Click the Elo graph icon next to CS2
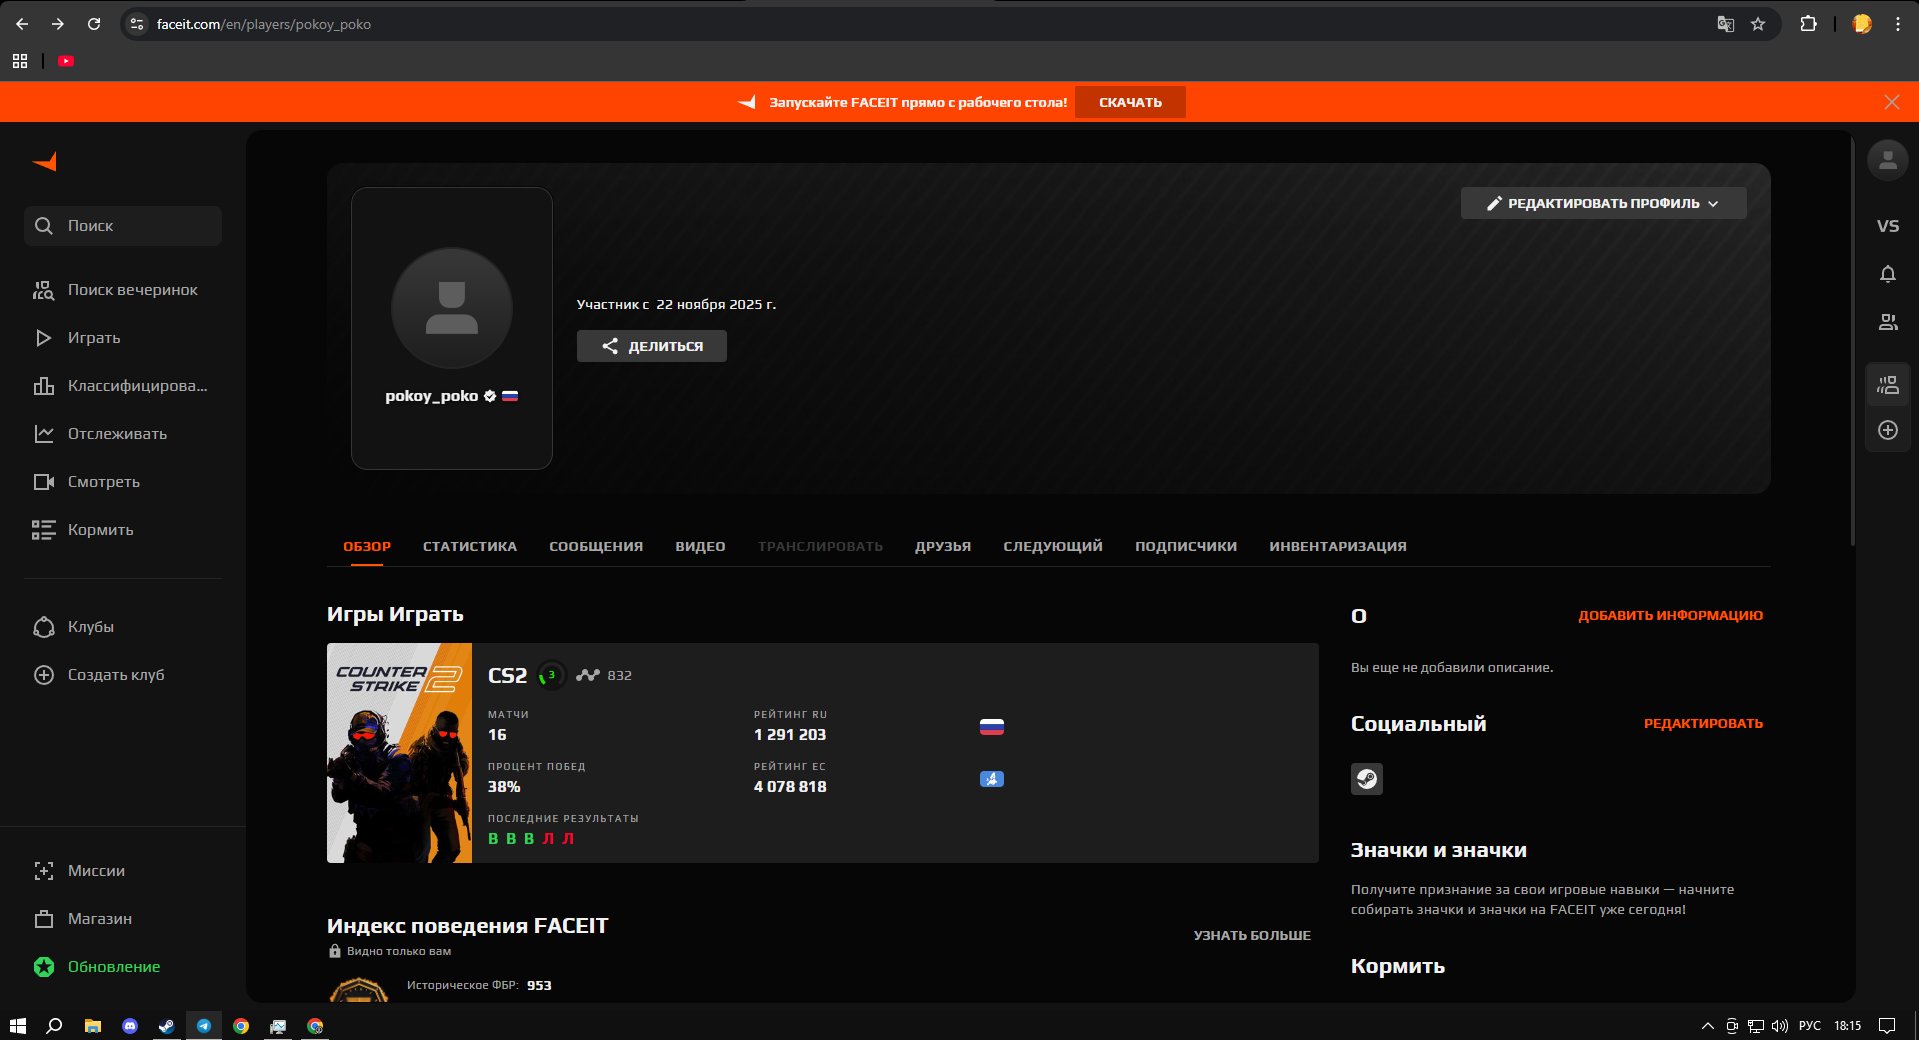This screenshot has width=1919, height=1040. click(588, 675)
